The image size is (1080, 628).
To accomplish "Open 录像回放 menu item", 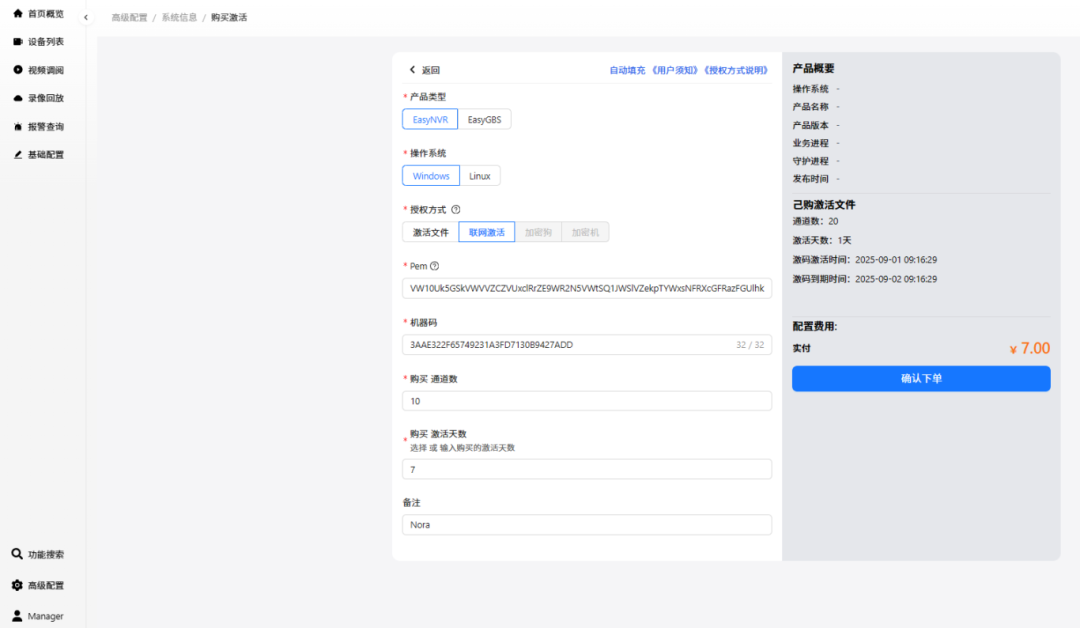I will coord(43,98).
